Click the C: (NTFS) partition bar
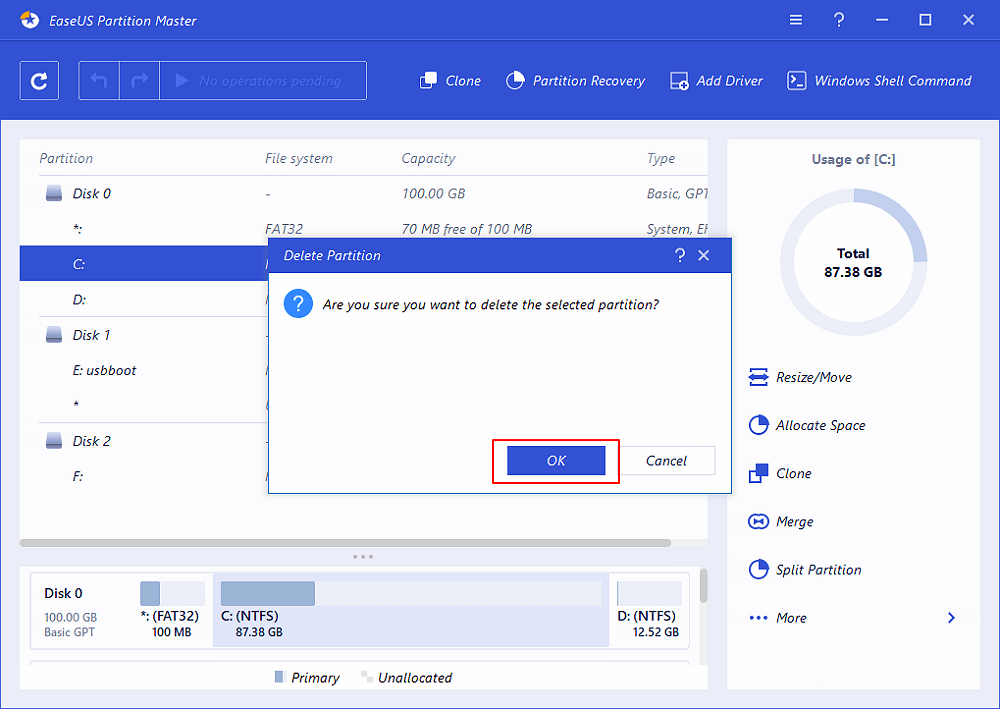Viewport: 1000px width, 709px height. [x=410, y=610]
